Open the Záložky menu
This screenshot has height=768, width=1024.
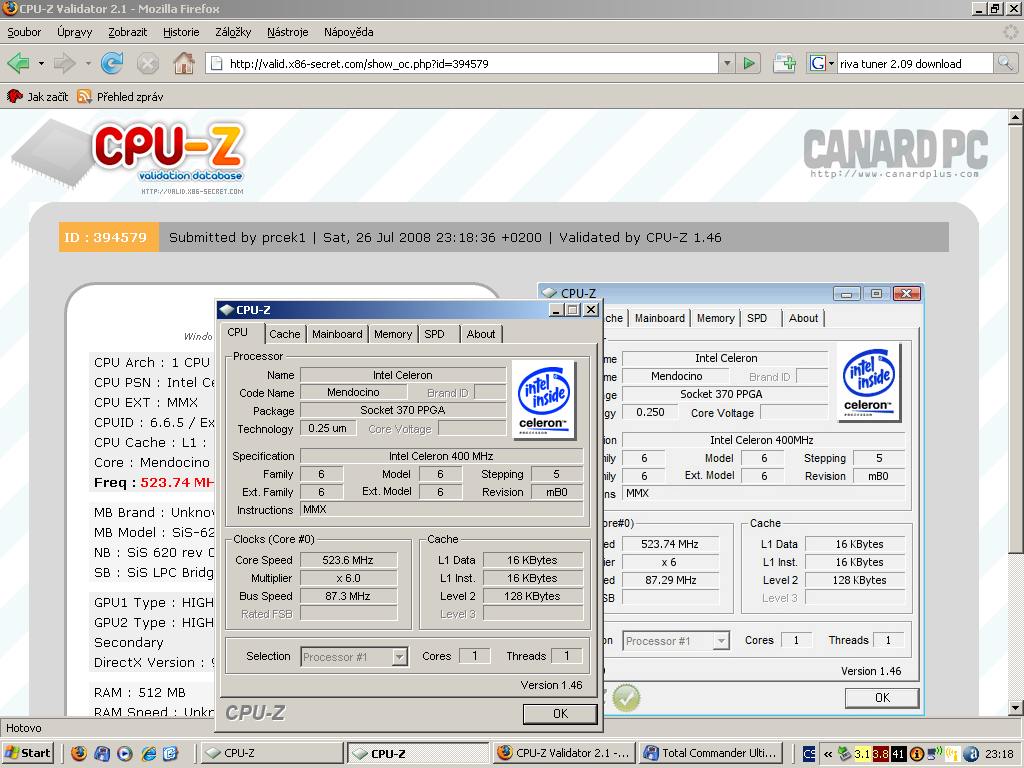[x=233, y=32]
